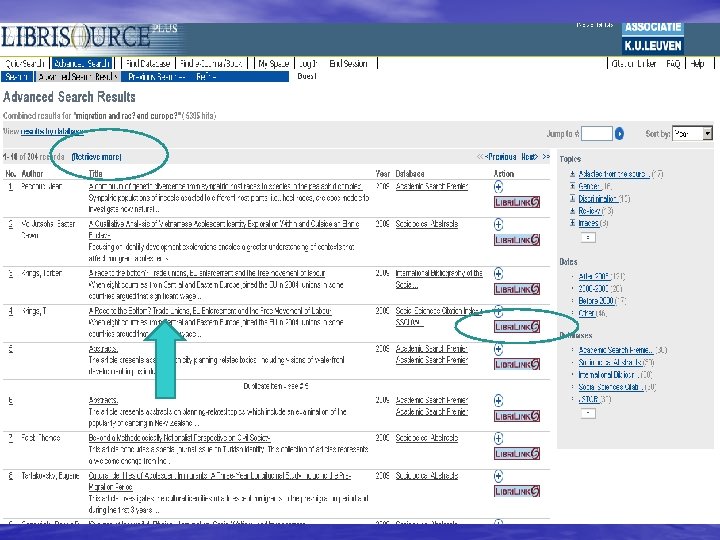Screen dimensions: 720x540
Task: Add Vietnamese Adolescent Identity result to basket
Action: click(498, 224)
